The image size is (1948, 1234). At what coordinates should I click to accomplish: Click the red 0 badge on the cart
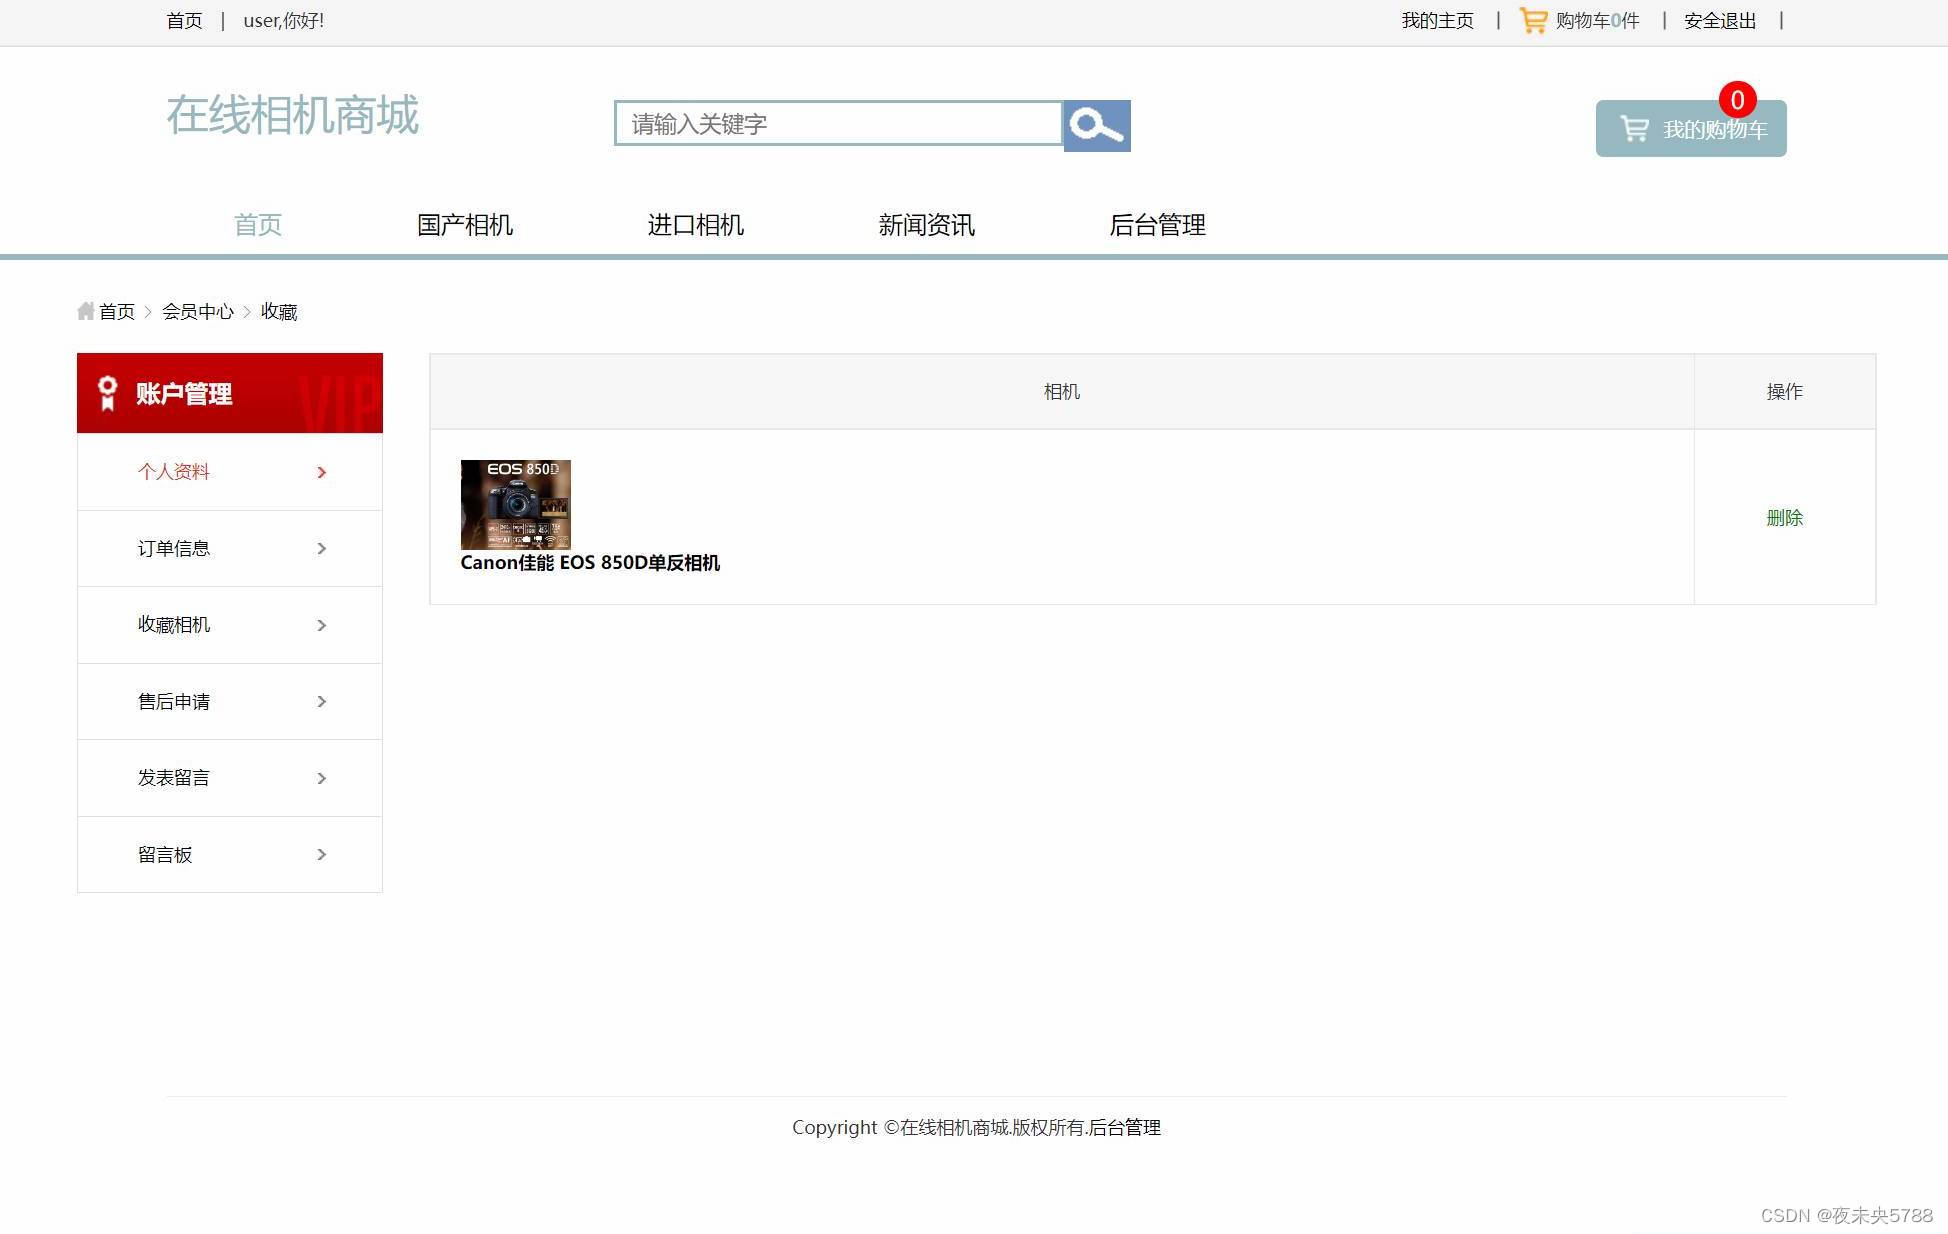1738,100
